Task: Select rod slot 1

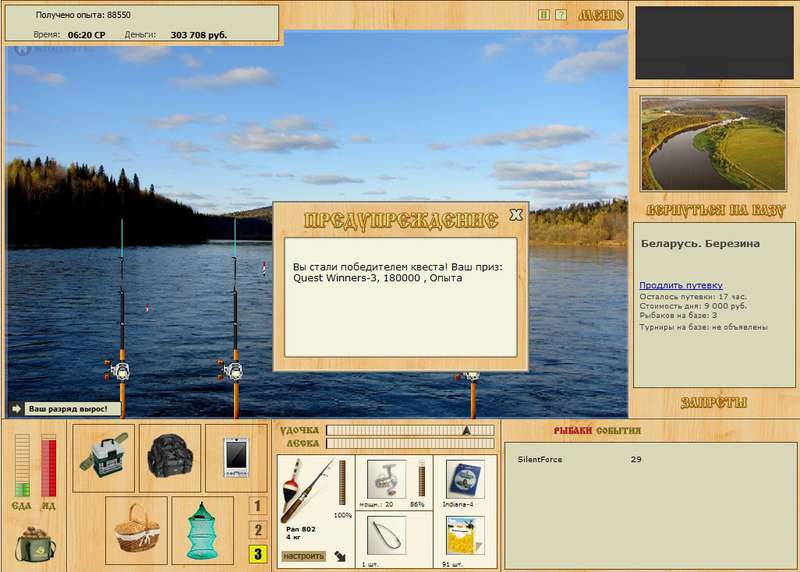Action: [258, 506]
